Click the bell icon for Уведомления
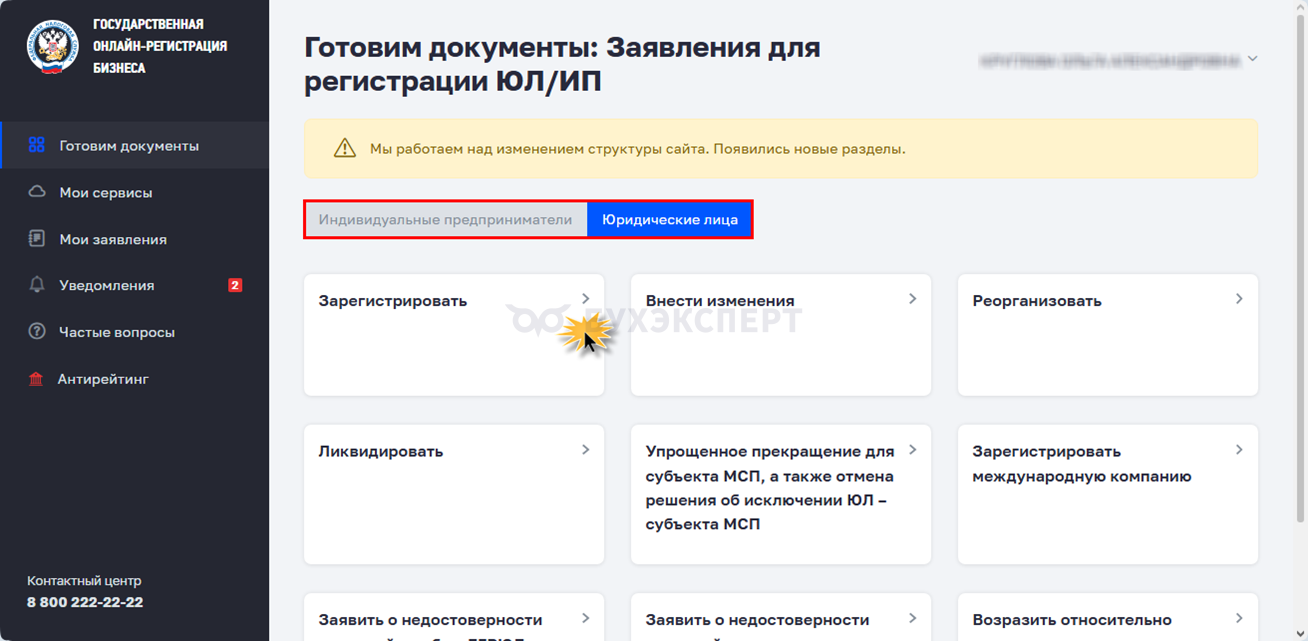Image resolution: width=1308 pixels, height=641 pixels. pos(37,285)
